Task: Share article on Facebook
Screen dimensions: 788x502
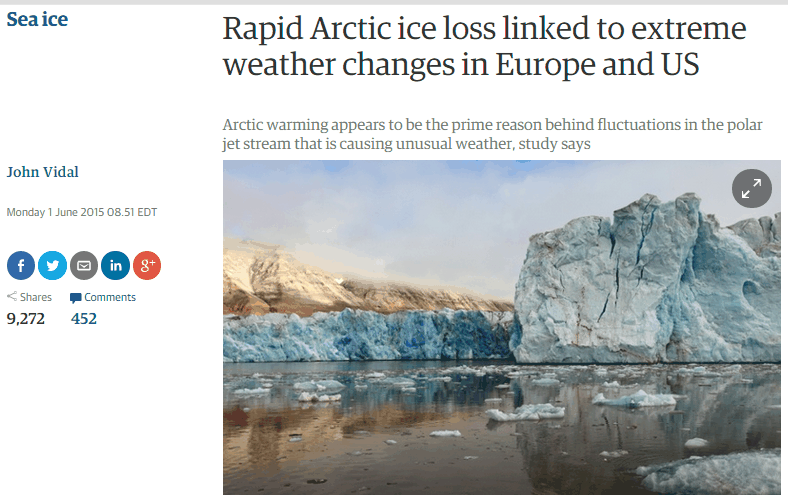Action: pos(21,265)
